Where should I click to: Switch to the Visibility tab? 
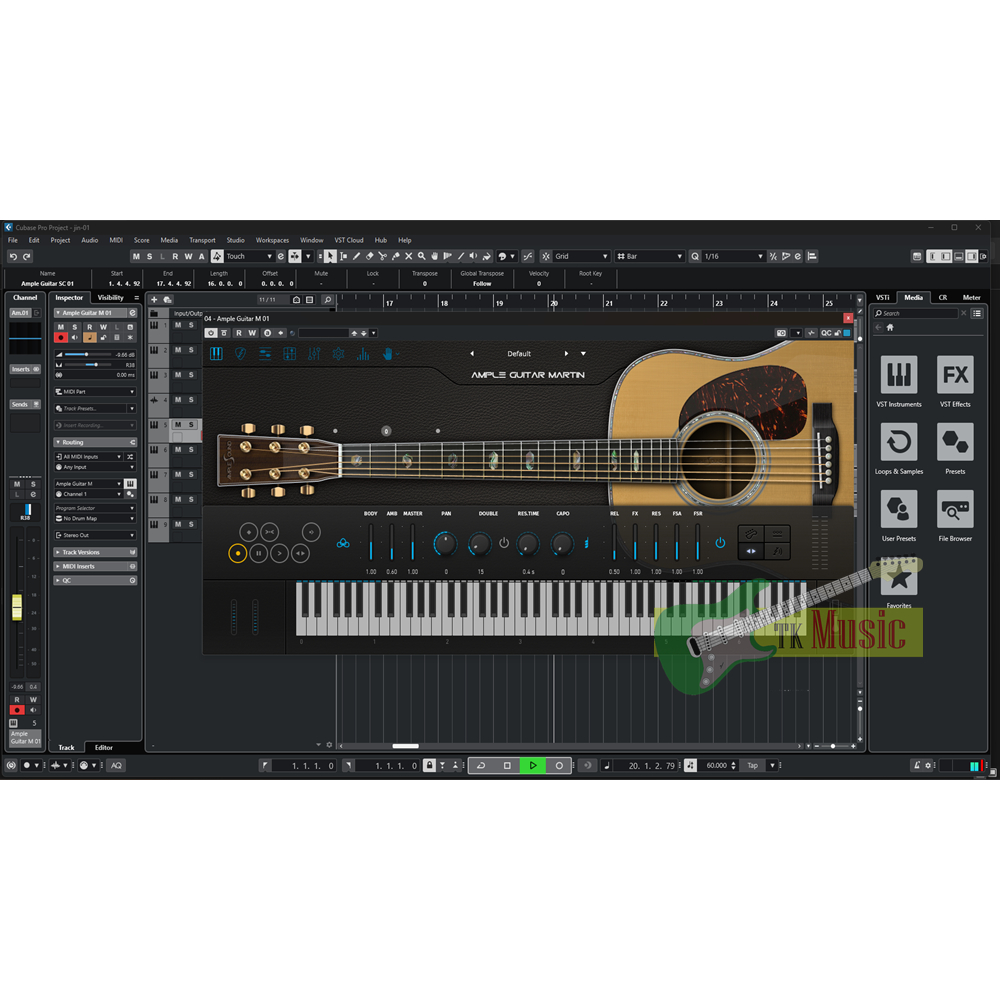click(110, 298)
